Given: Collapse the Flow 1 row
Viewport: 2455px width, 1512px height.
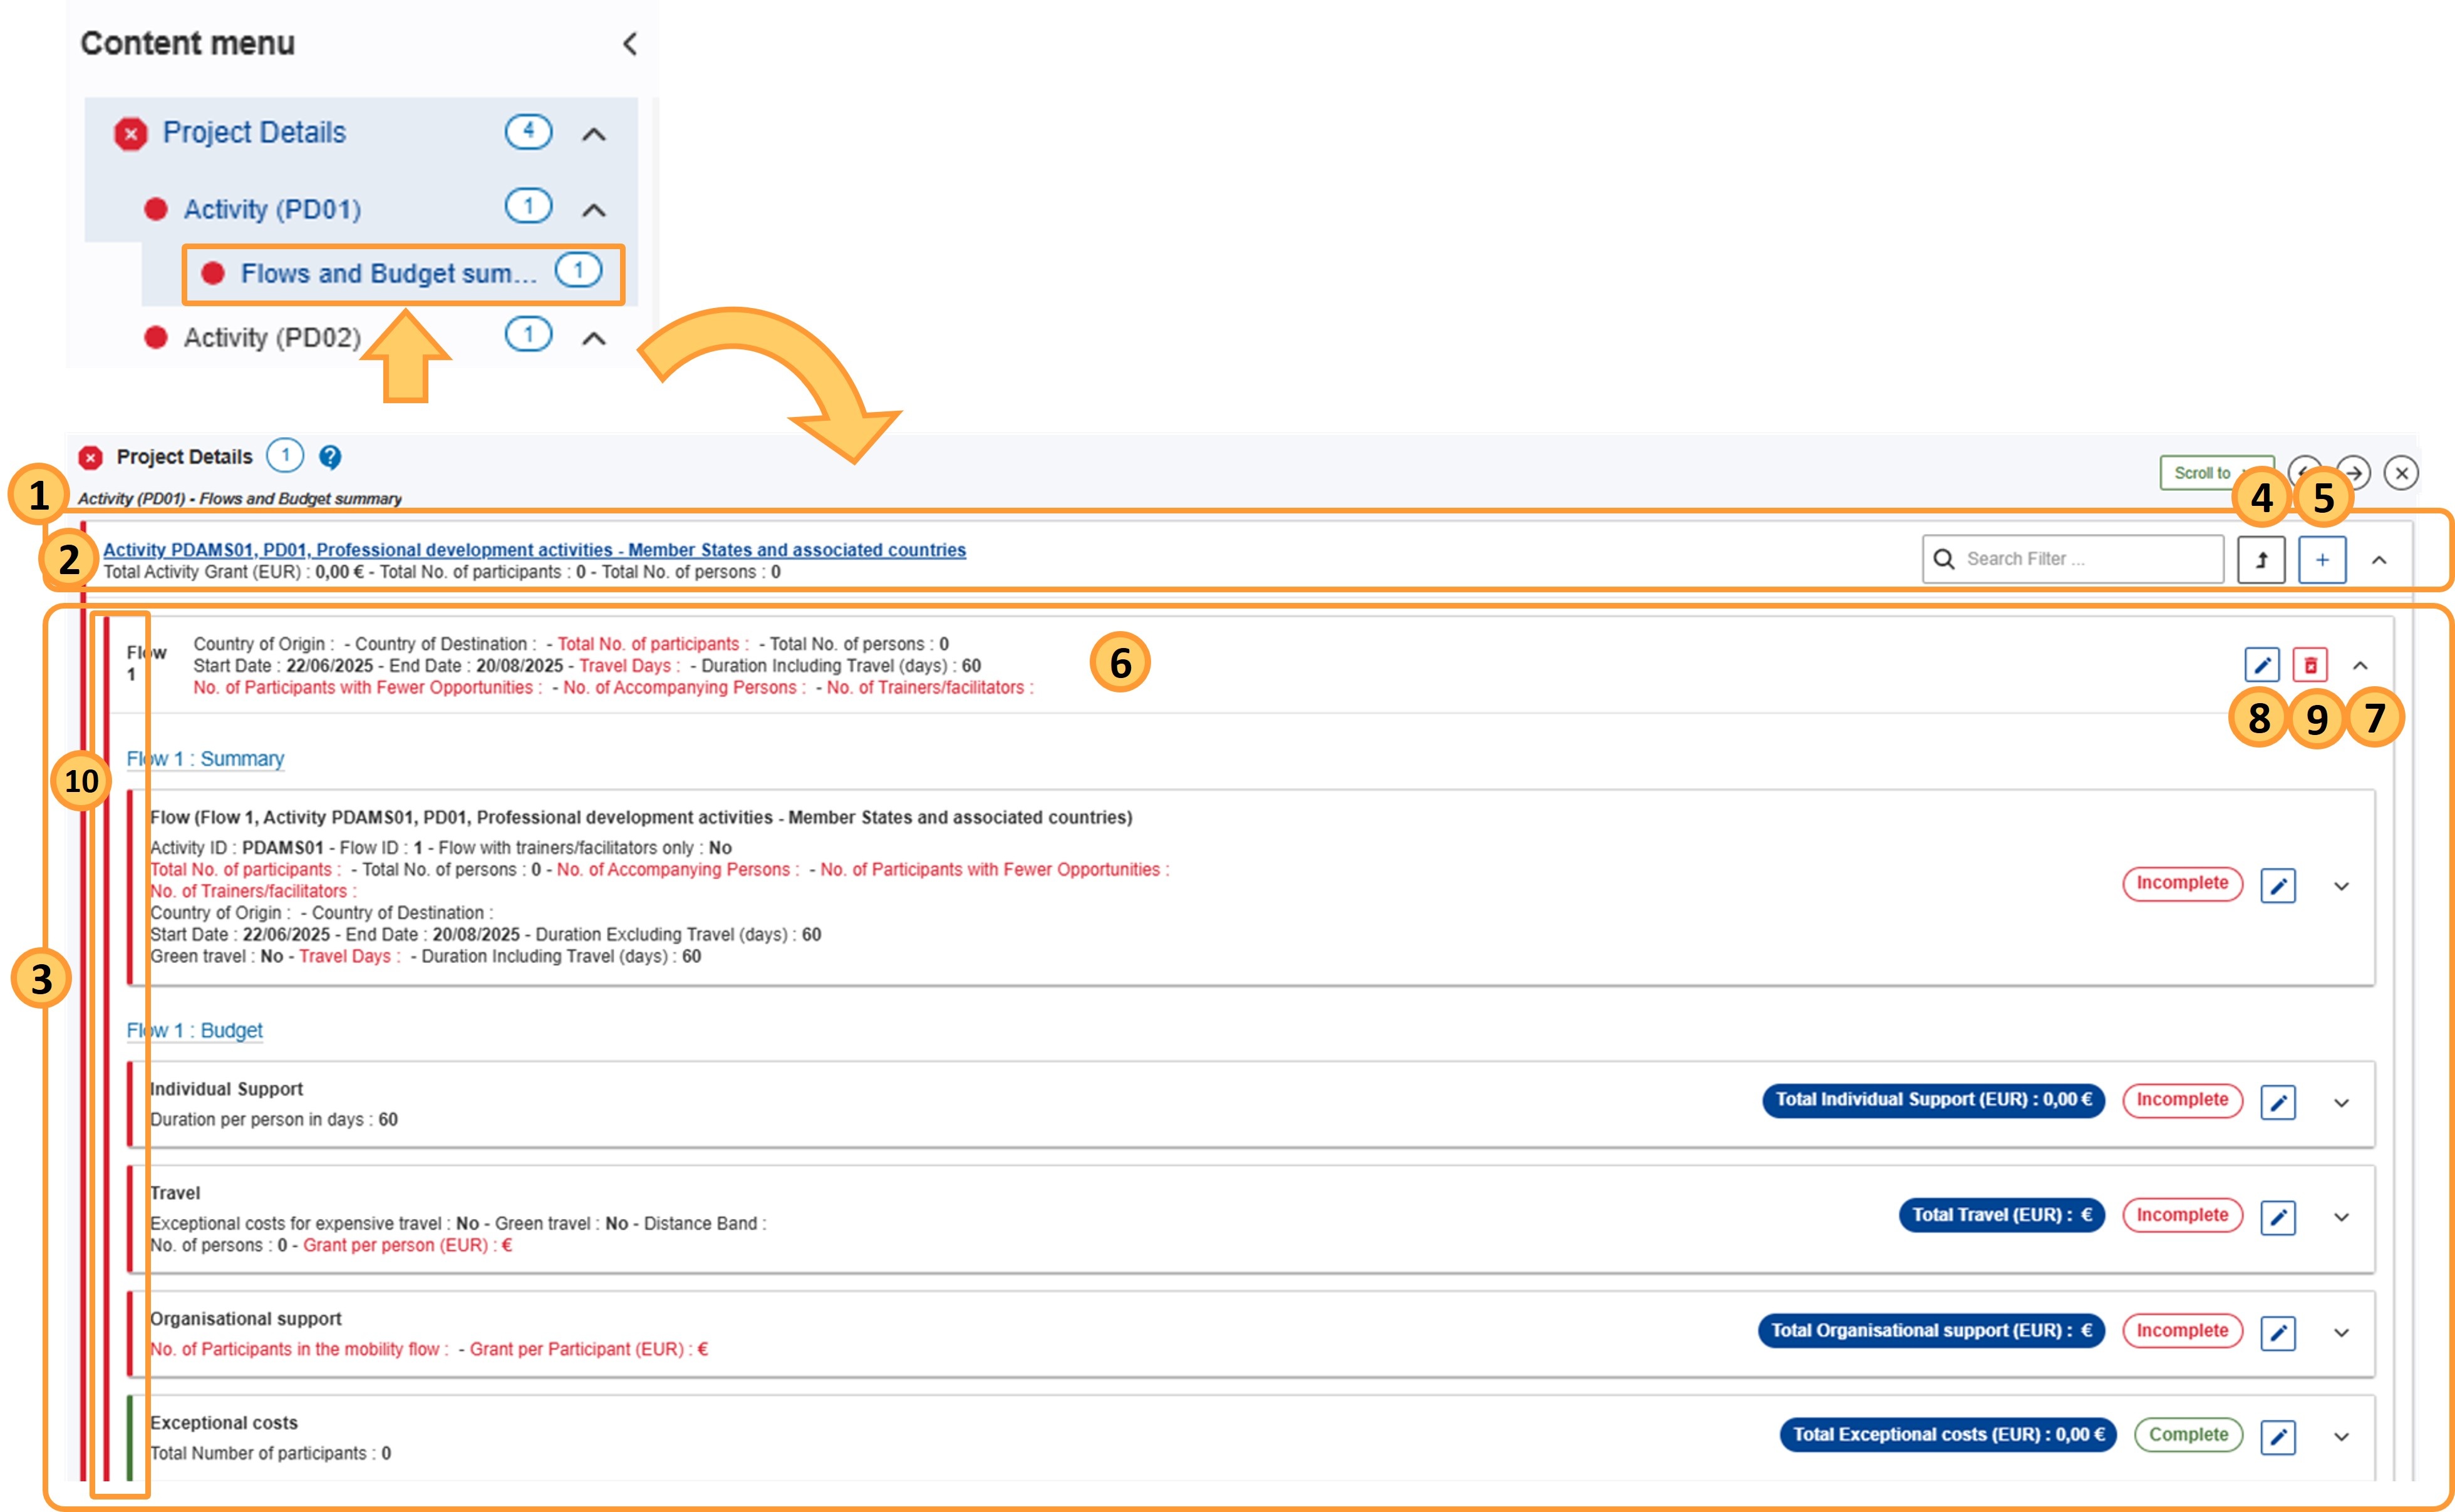Looking at the screenshot, I should pos(2360,665).
